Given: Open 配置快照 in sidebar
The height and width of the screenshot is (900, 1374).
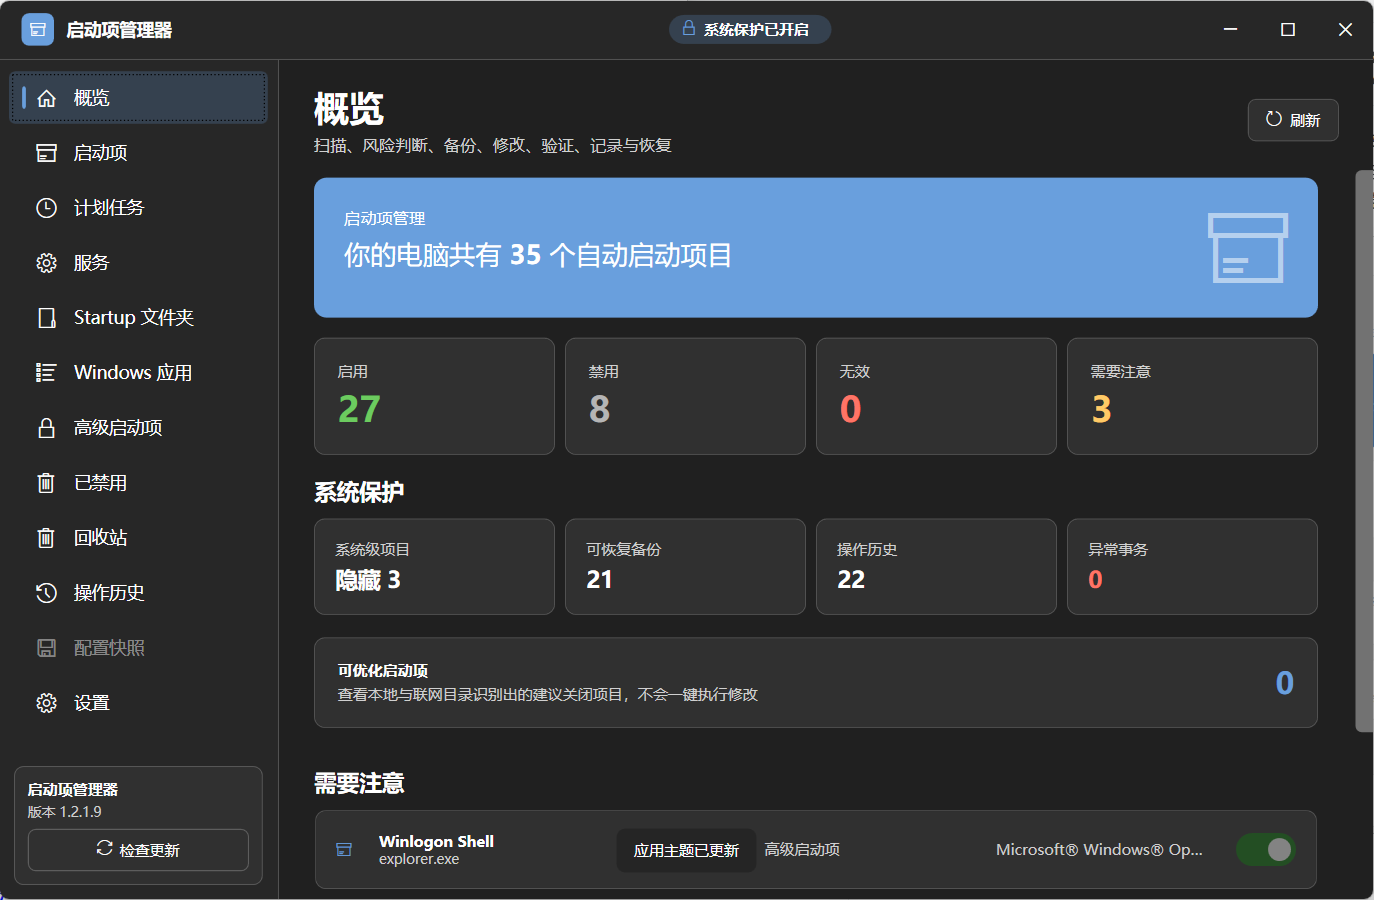Looking at the screenshot, I should pos(138,648).
